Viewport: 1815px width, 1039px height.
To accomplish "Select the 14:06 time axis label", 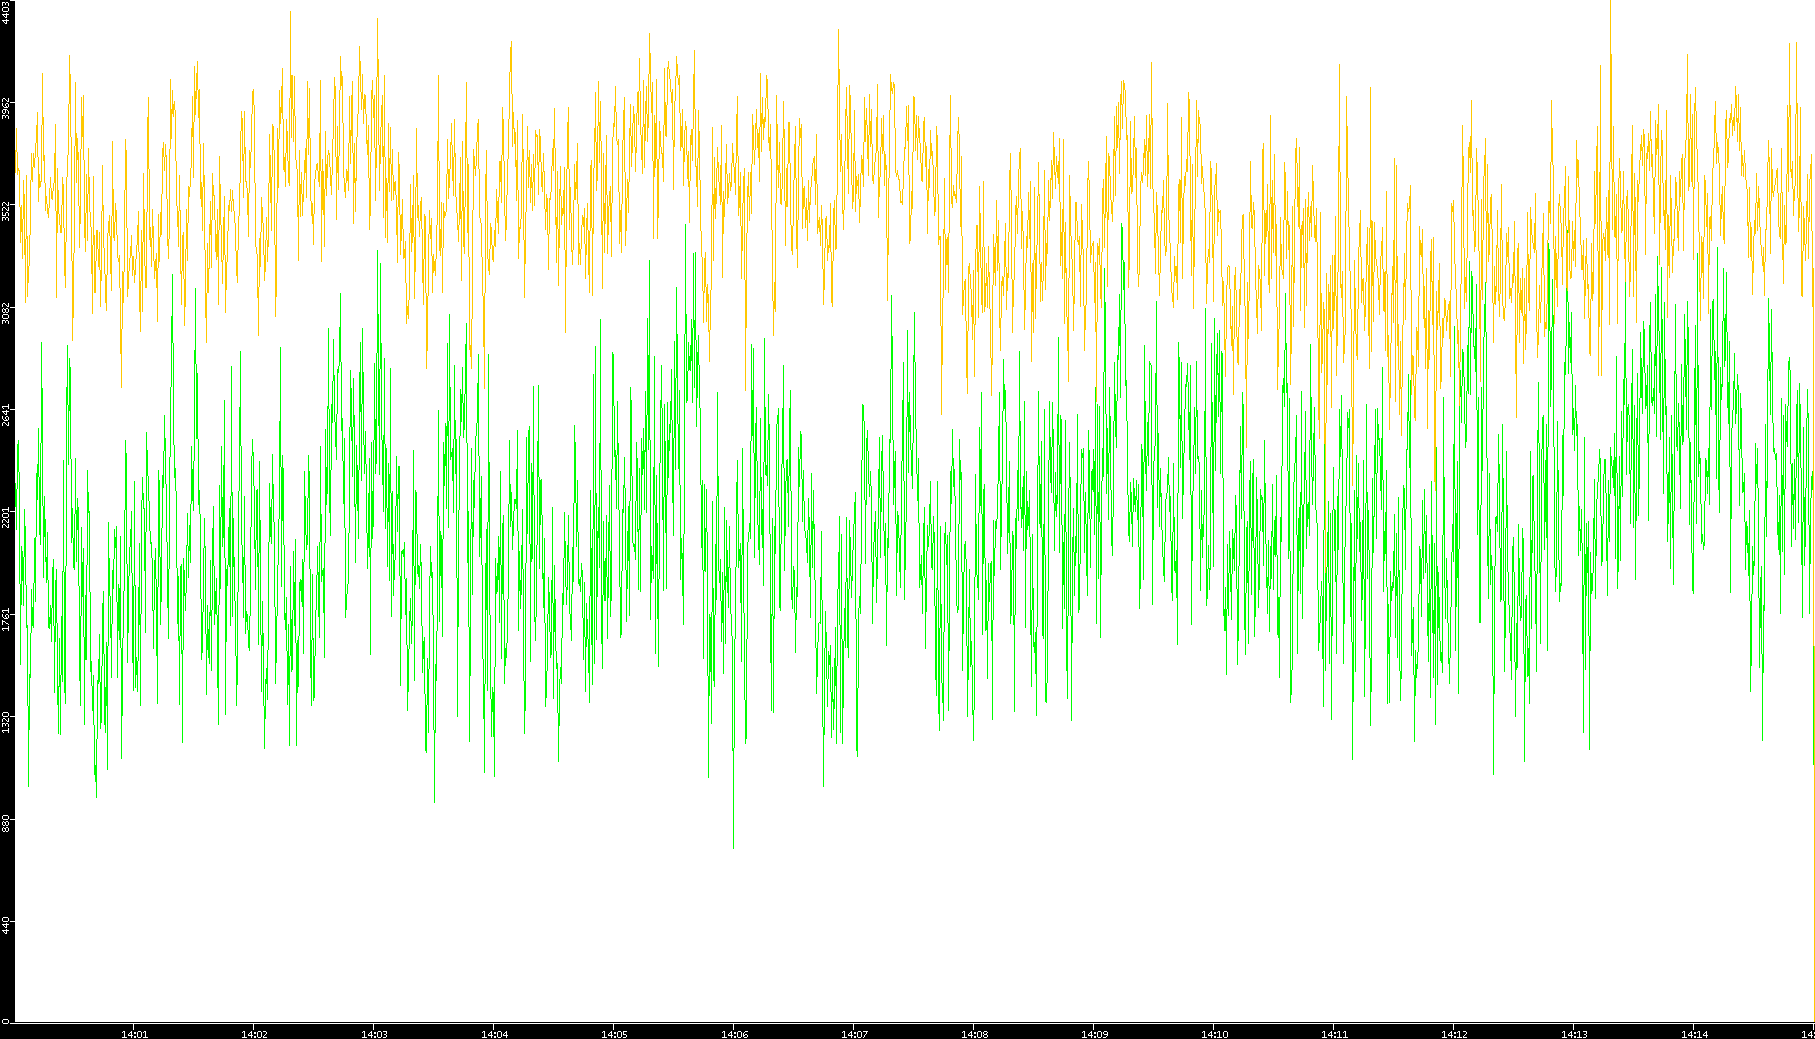I will click(x=734, y=1034).
